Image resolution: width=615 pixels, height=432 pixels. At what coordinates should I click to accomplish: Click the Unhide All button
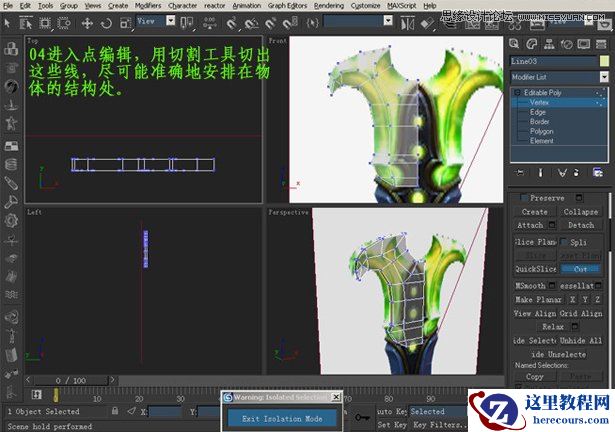point(581,341)
